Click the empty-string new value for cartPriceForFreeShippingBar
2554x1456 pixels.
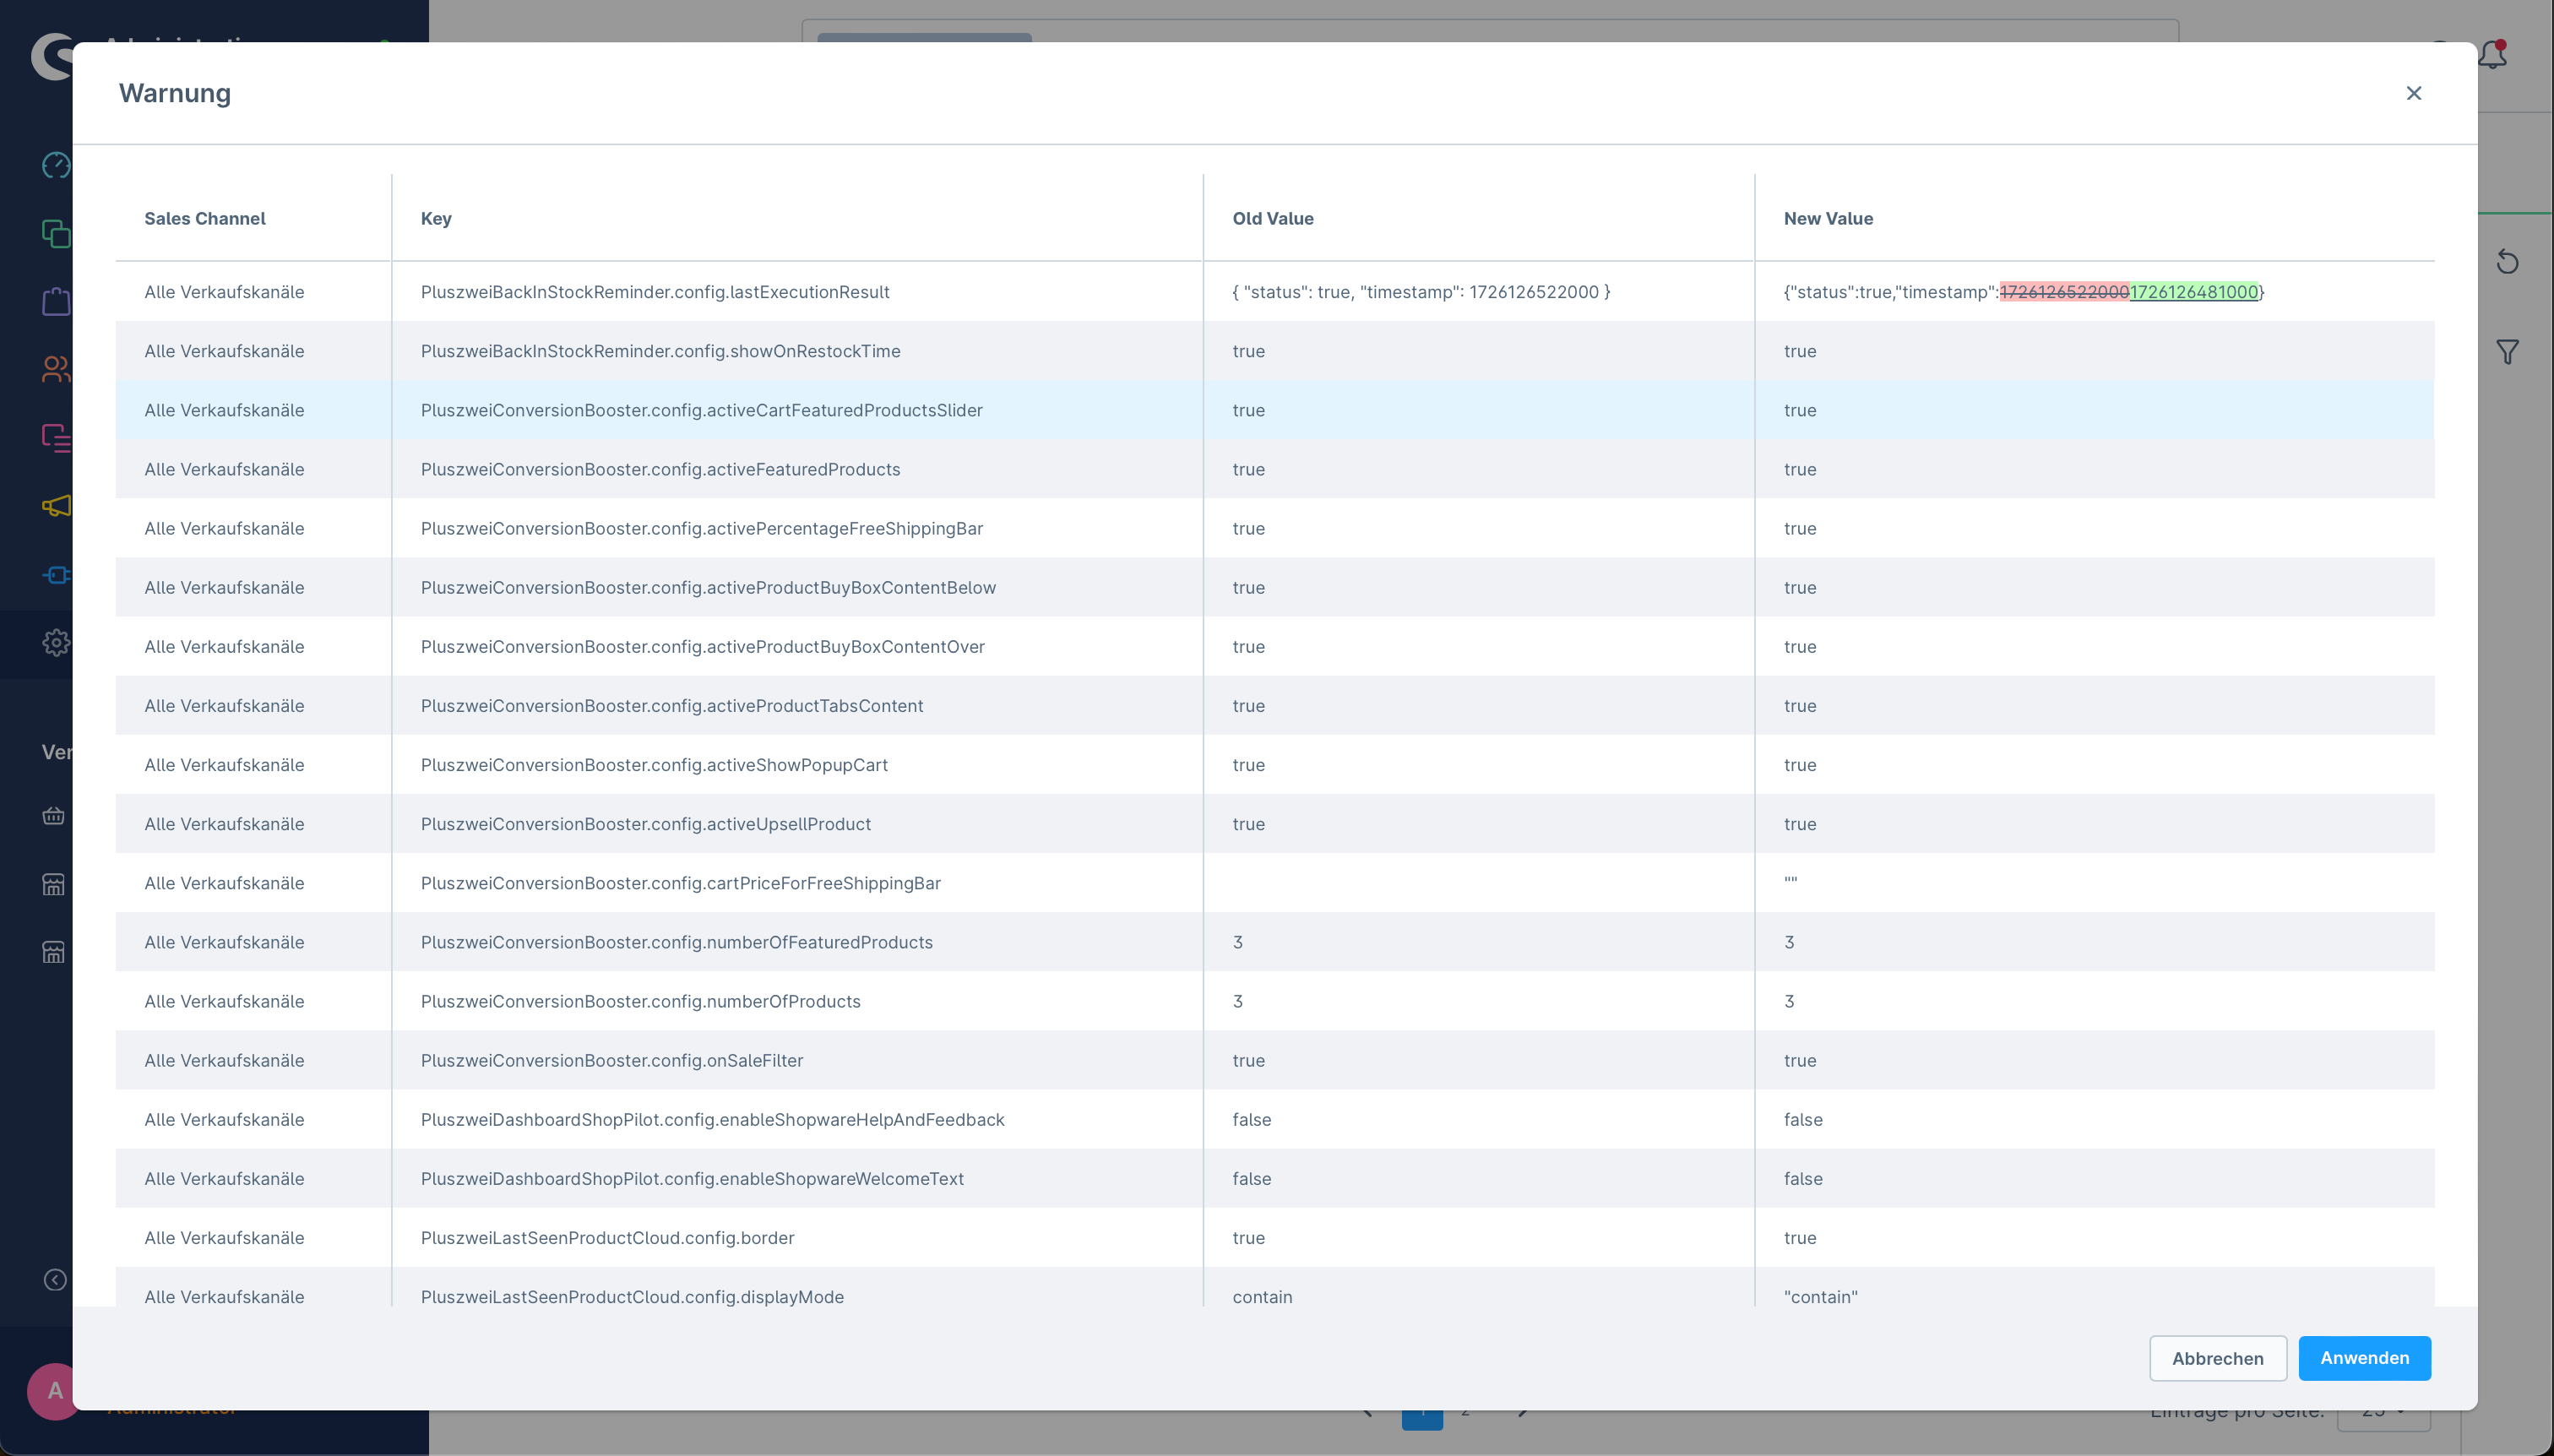pos(1790,881)
